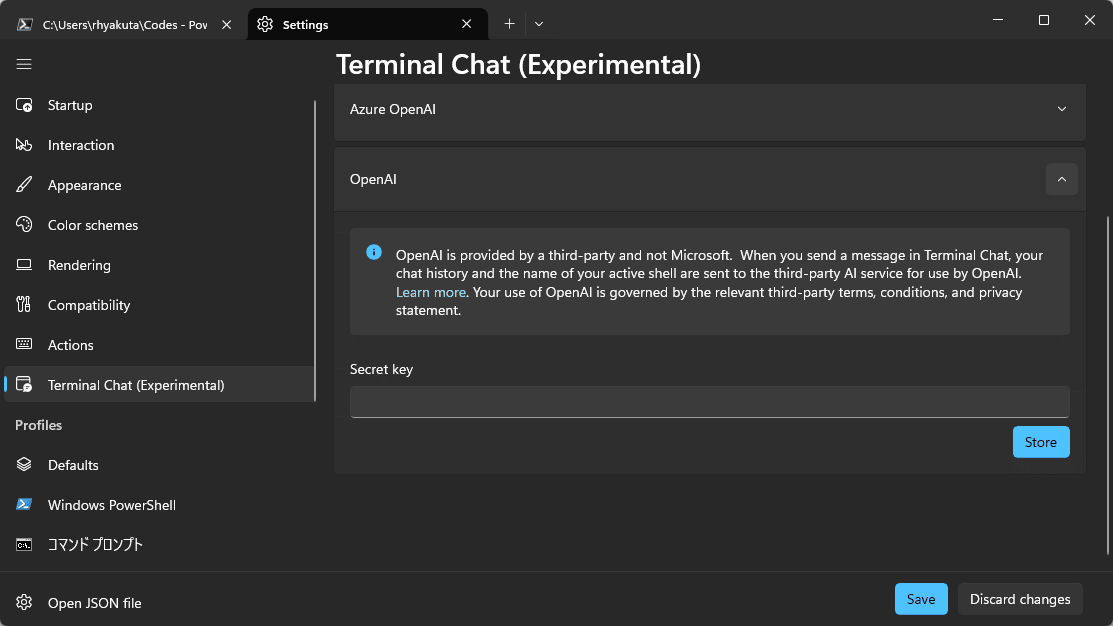Click the sidebar navigation scrollbar
Image resolution: width=1113 pixels, height=626 pixels.
pyautogui.click(x=314, y=251)
